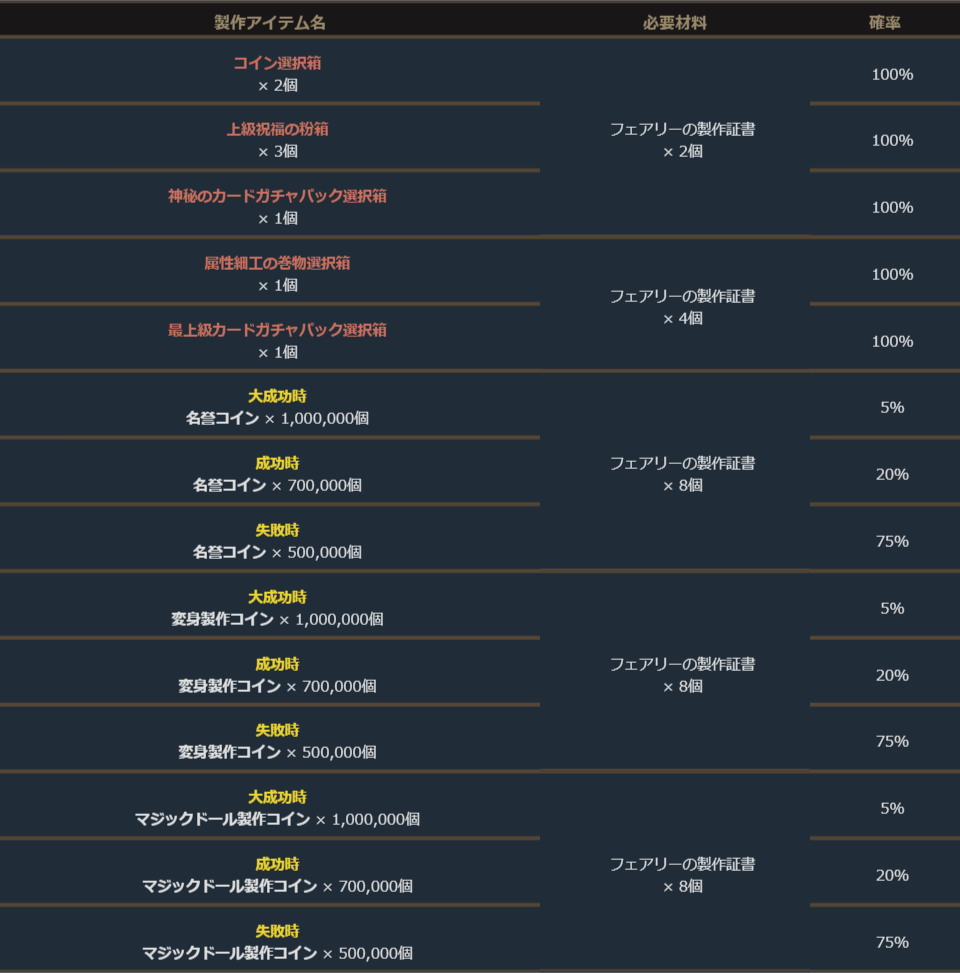
Task: Click the 確率 column header
Action: click(x=885, y=22)
